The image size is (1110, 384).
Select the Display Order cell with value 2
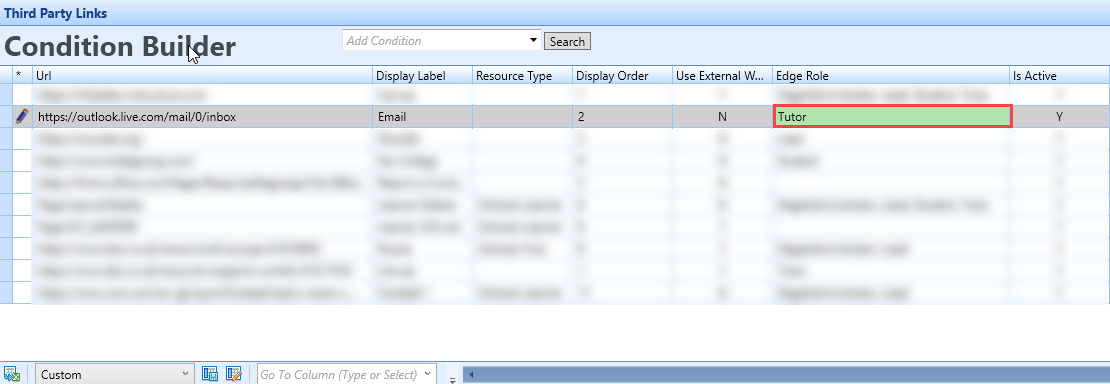pyautogui.click(x=622, y=117)
